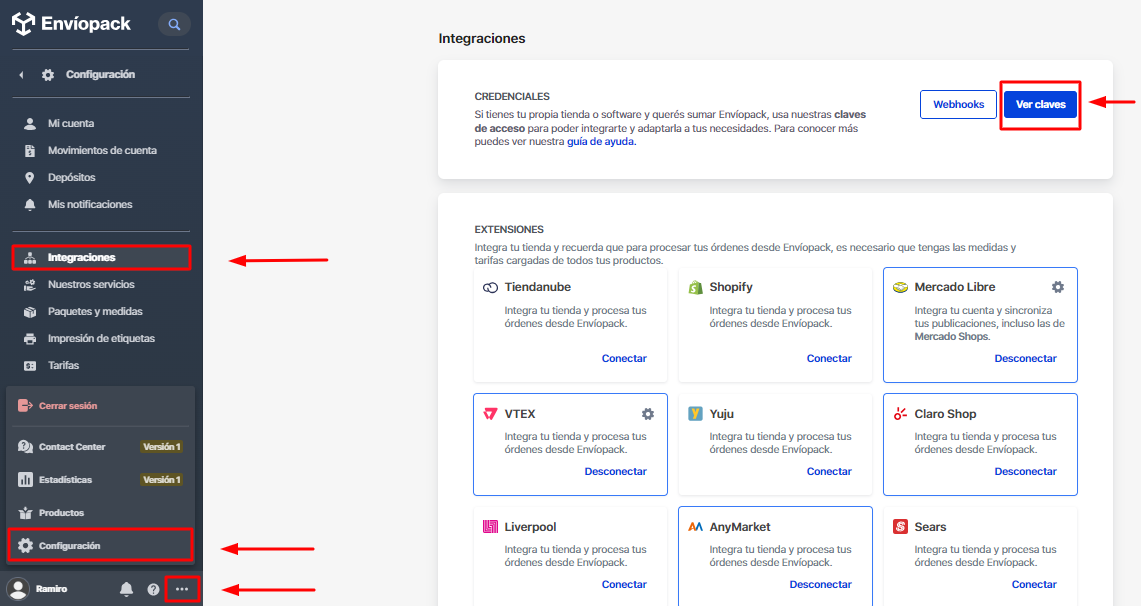Open Estadísticas
The height and width of the screenshot is (606, 1141).
click(65, 479)
